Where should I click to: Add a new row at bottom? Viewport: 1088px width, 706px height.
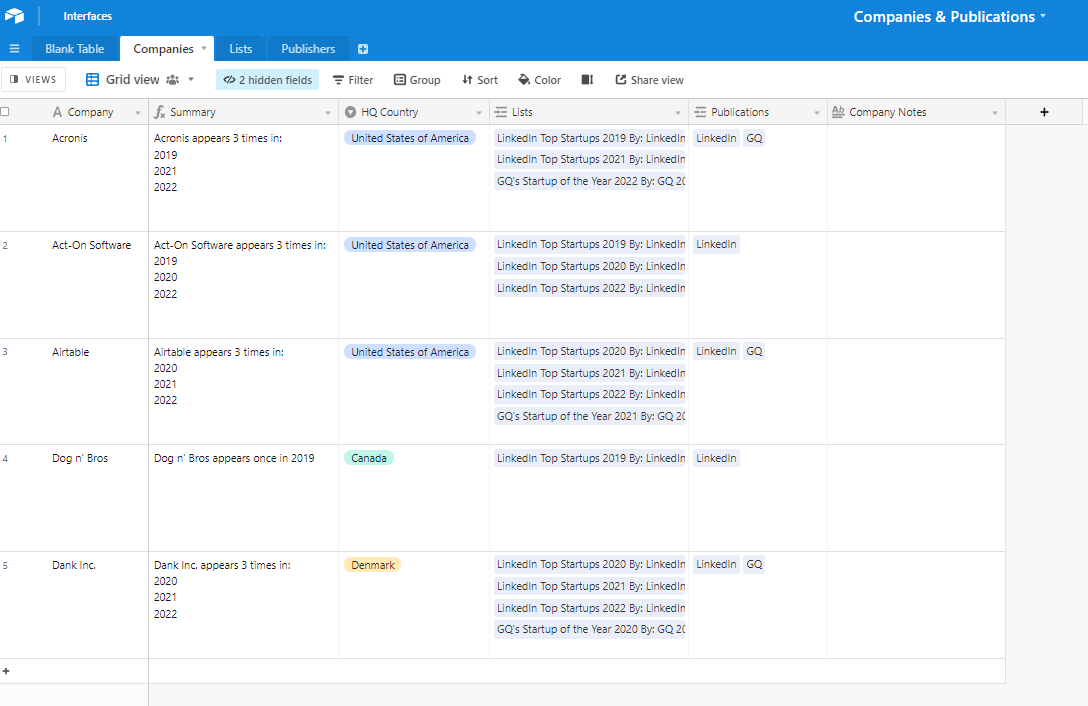tap(6, 671)
